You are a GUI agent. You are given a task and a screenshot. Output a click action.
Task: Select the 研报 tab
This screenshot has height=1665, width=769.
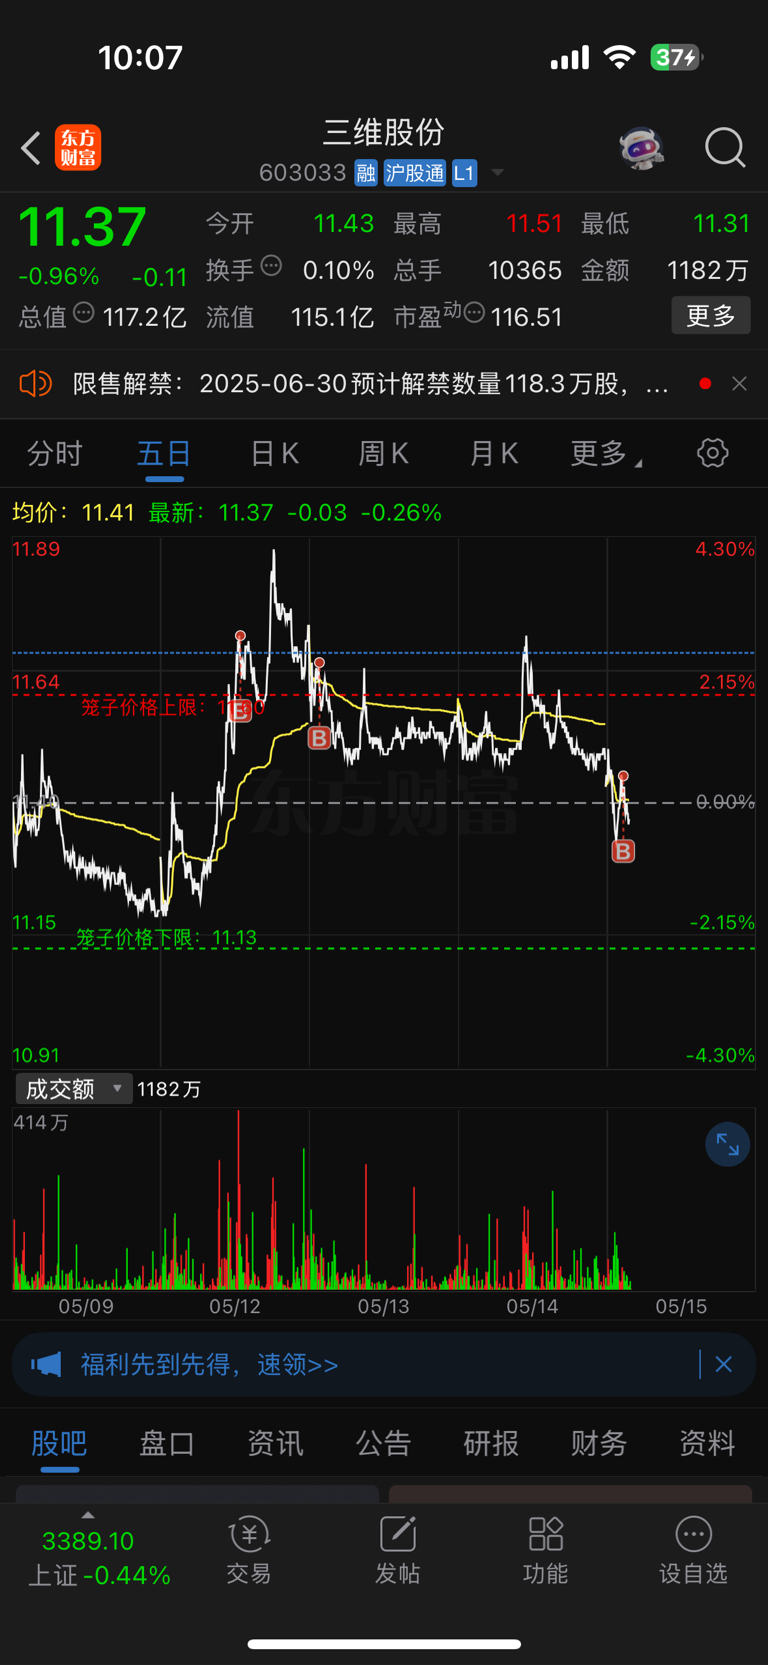coord(491,1443)
